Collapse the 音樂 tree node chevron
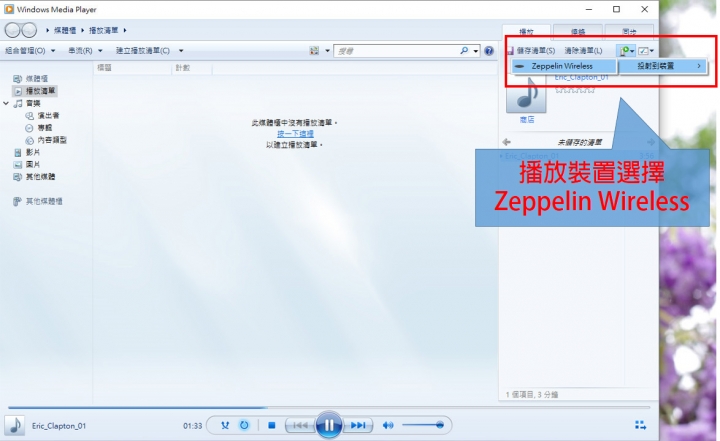 click(x=6, y=103)
